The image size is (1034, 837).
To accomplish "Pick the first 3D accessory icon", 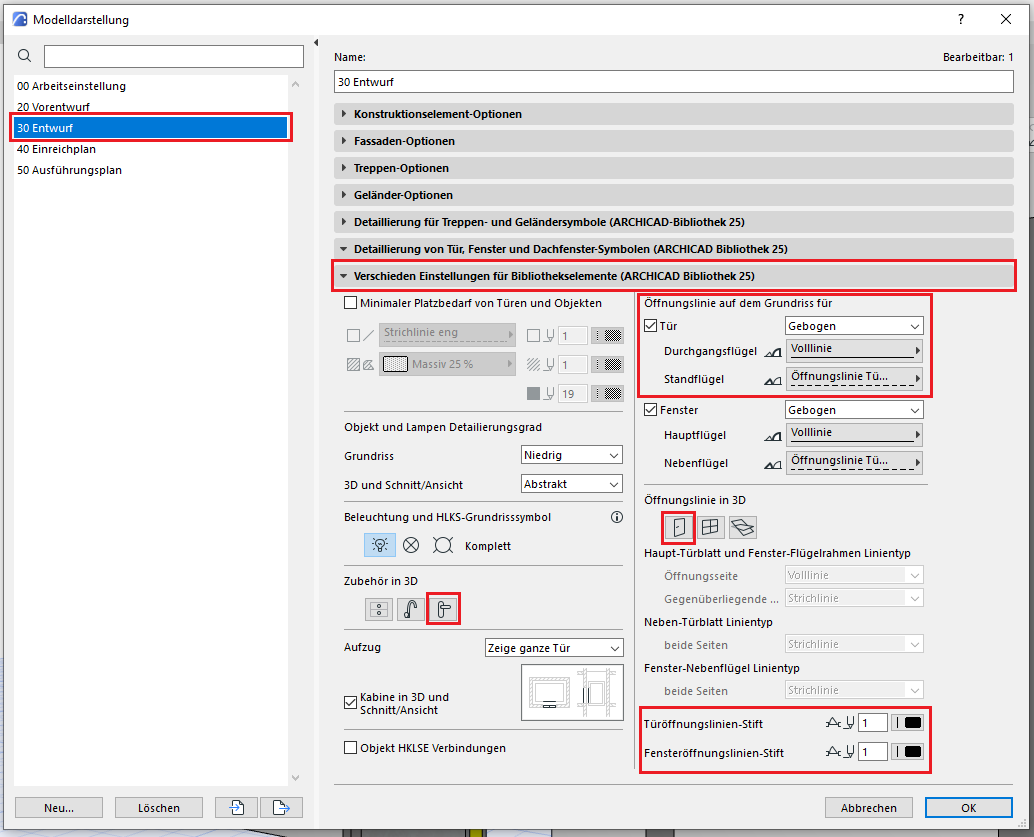I will [379, 609].
